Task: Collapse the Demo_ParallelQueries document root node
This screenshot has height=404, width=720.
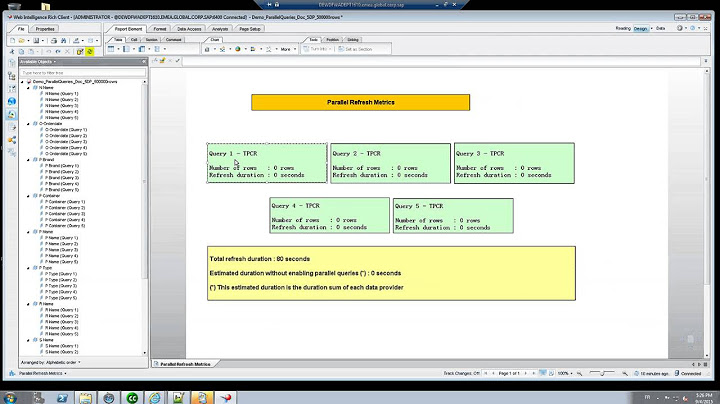Action: [x=22, y=82]
